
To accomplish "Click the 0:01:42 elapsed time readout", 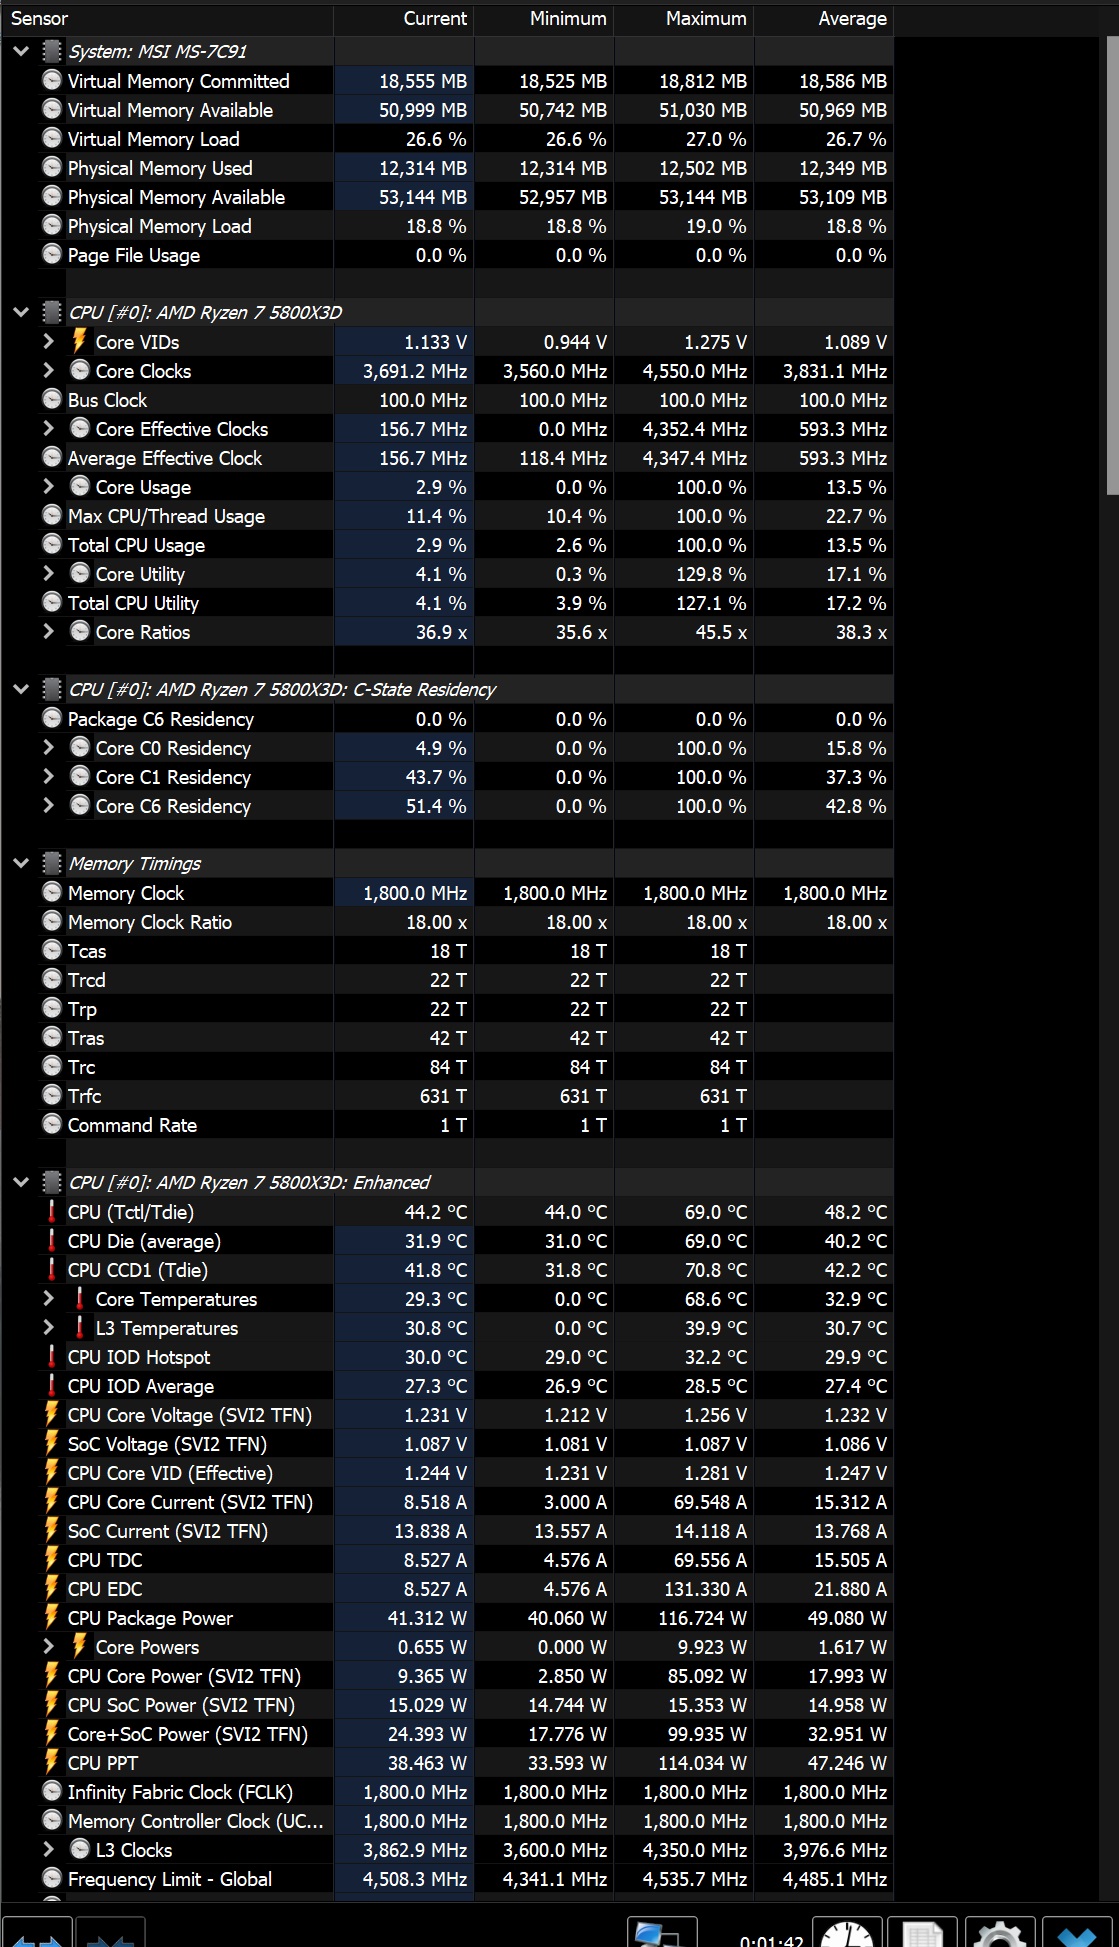I will click(x=771, y=1939).
